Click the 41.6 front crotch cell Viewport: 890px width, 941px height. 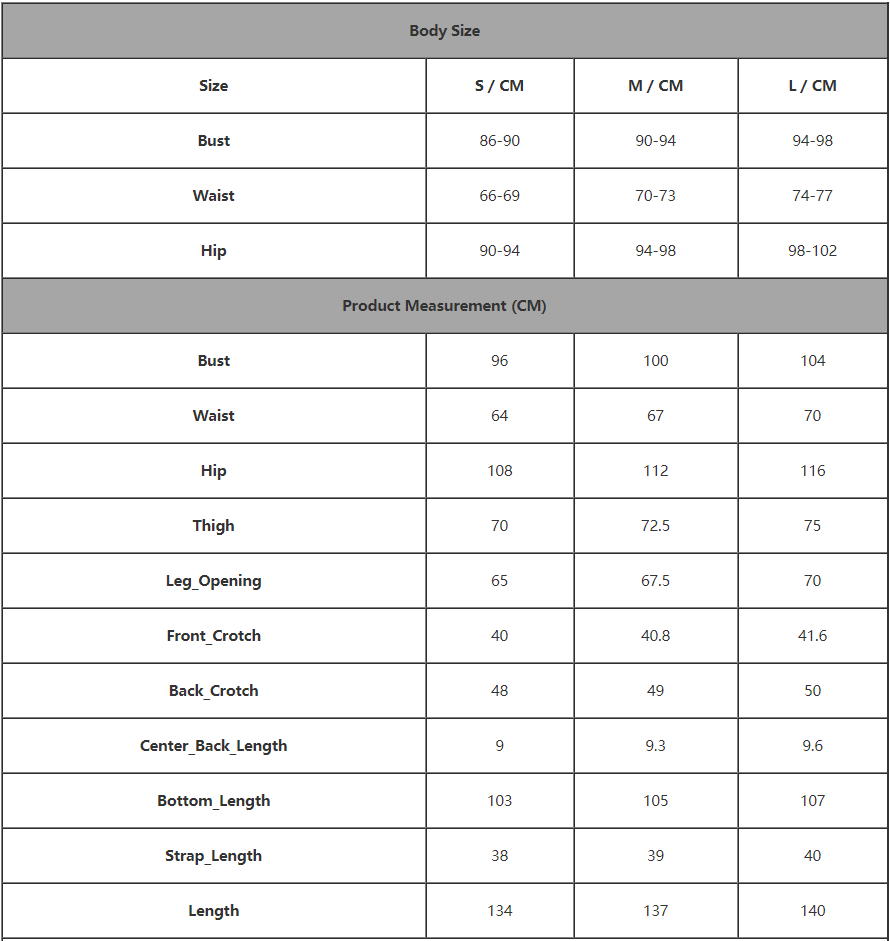coord(812,636)
